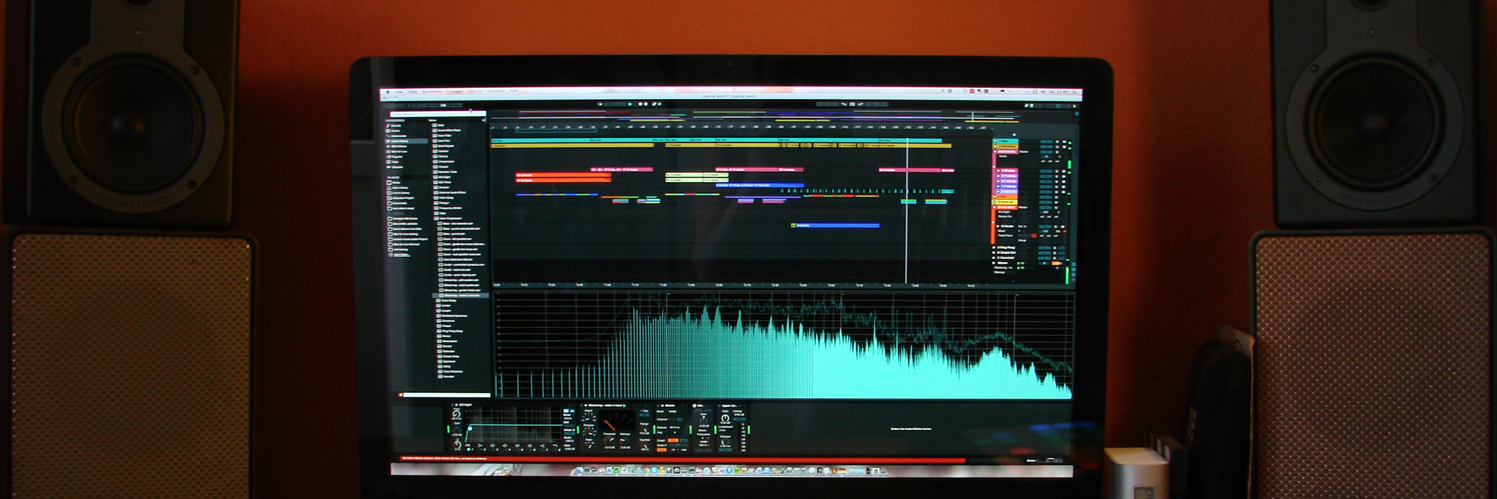Image resolution: width=1497 pixels, height=499 pixels.
Task: Expand the Reverb device folder
Action: pyautogui.click(x=442, y=346)
